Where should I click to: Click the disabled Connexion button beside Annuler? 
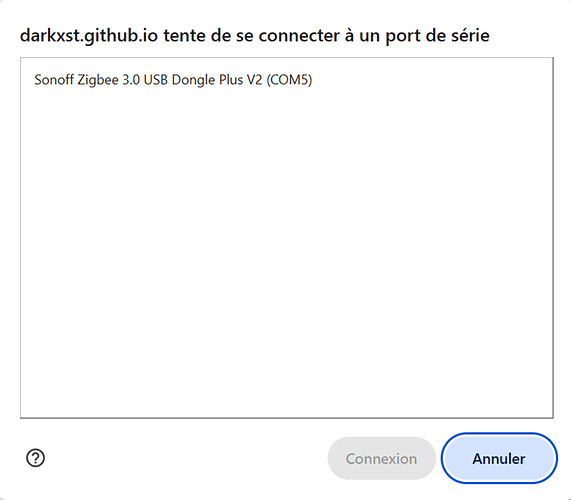[381, 458]
